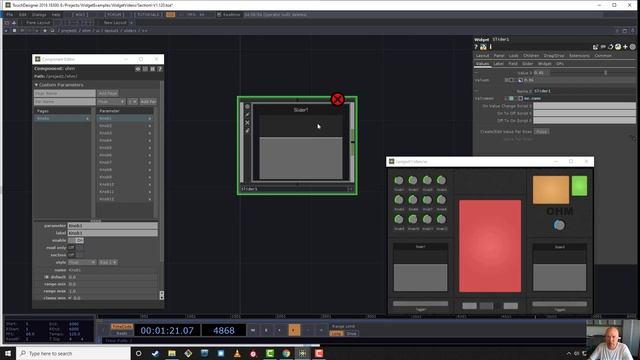Switch to the Slider parameter page
Viewport: 640px width, 360px height.
coord(528,64)
